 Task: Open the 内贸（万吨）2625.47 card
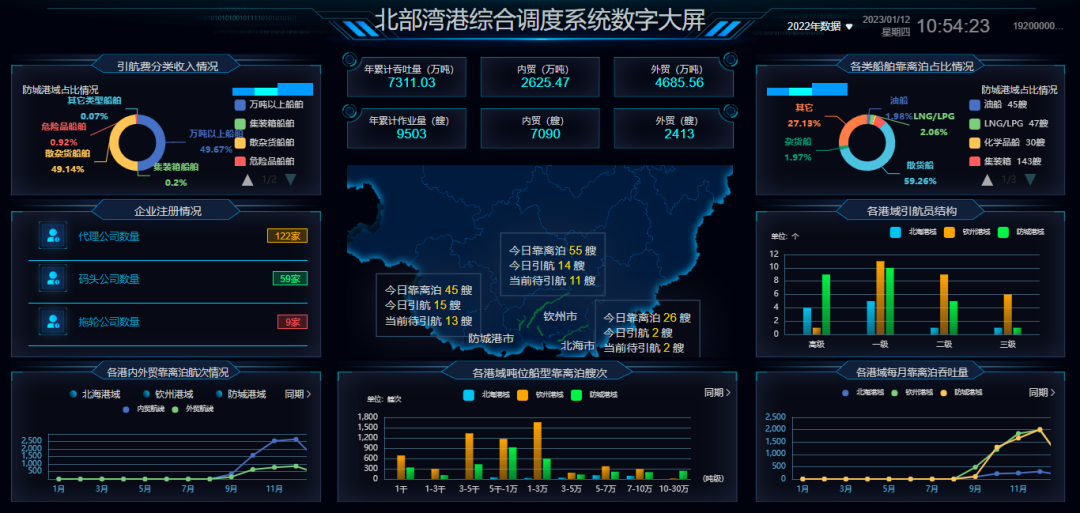click(540, 76)
